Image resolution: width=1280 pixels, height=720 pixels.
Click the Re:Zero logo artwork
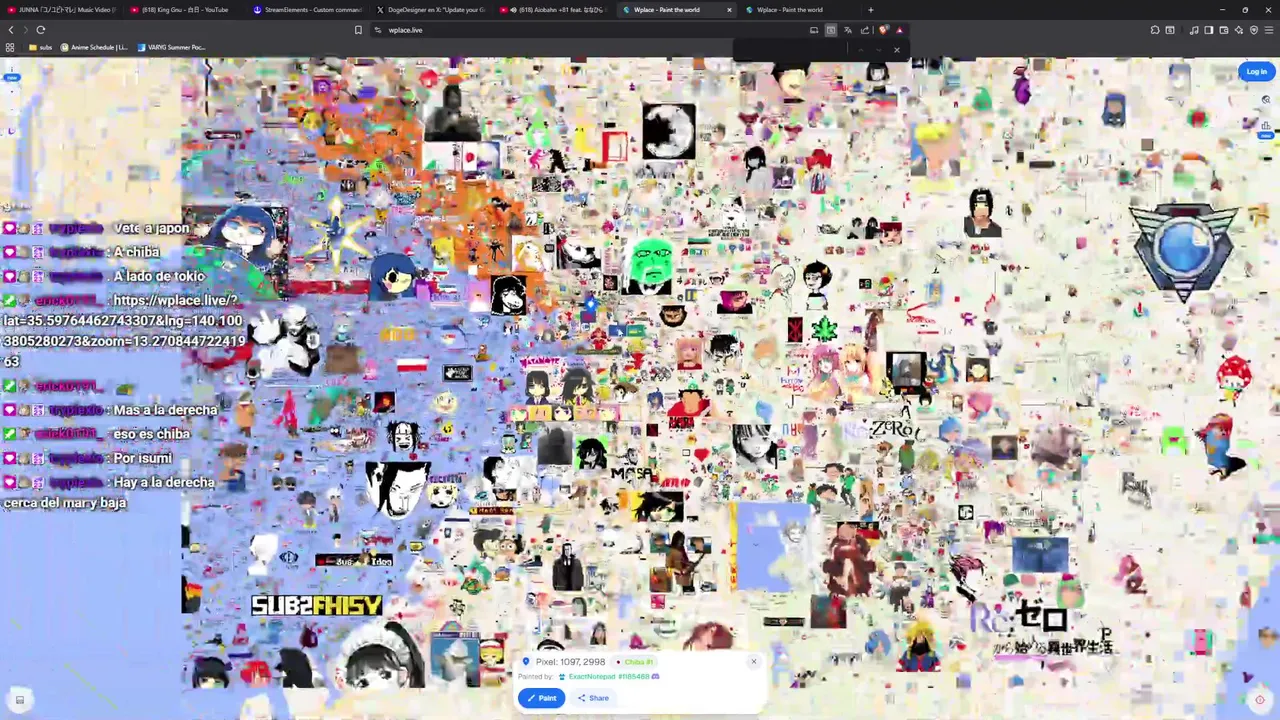pyautogui.click(x=1040, y=628)
